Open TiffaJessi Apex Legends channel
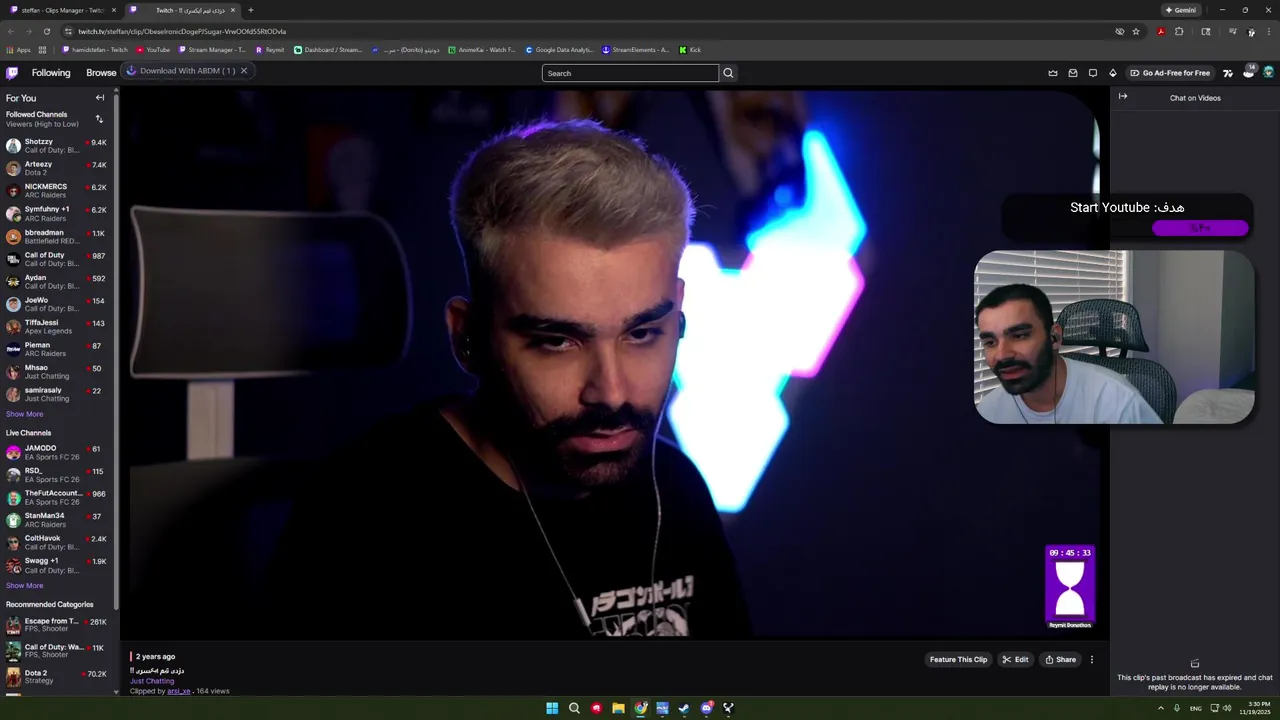1280x720 pixels. pos(57,327)
